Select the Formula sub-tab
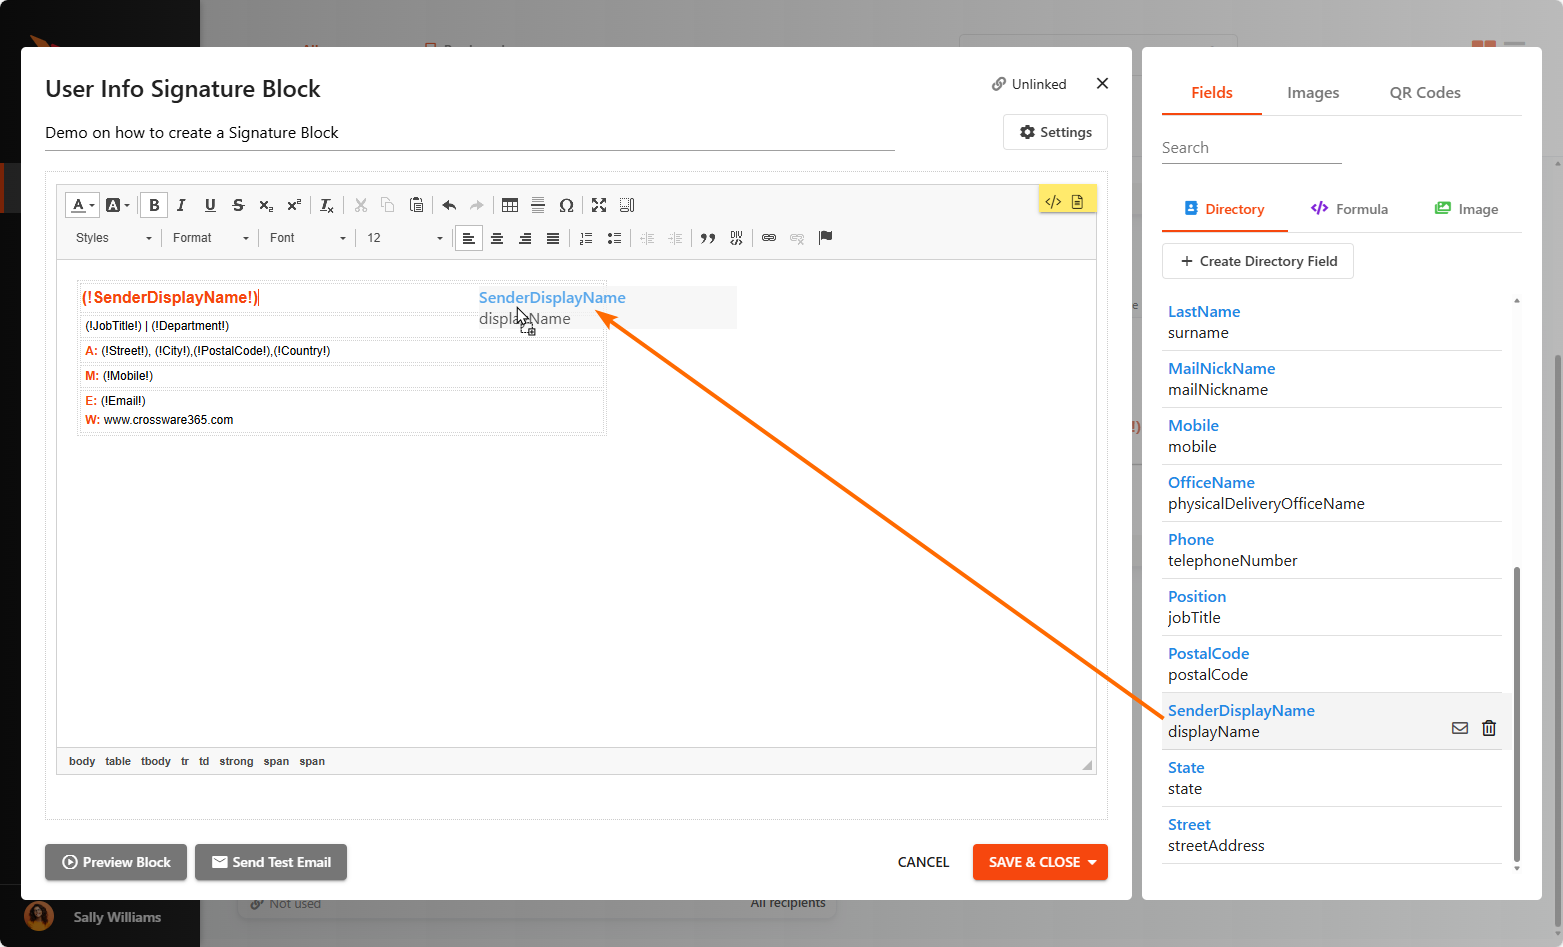This screenshot has width=1563, height=947. 1349,209
